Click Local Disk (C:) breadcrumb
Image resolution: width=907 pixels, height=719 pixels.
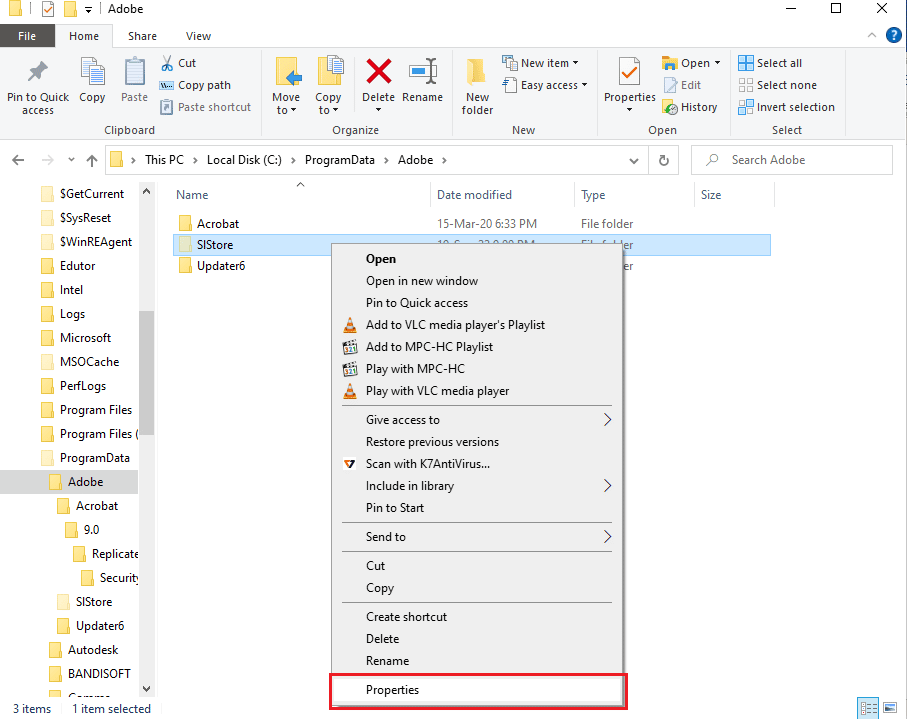coord(244,160)
